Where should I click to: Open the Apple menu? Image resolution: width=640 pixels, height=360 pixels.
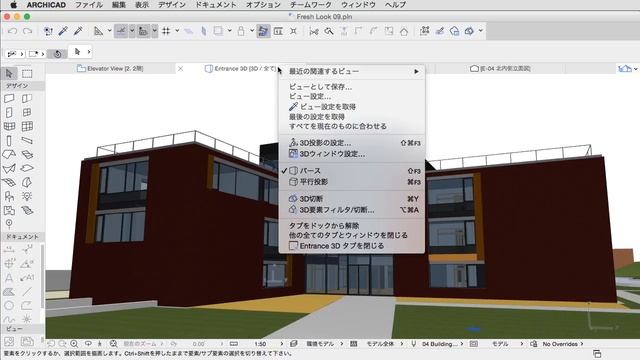click(x=13, y=5)
